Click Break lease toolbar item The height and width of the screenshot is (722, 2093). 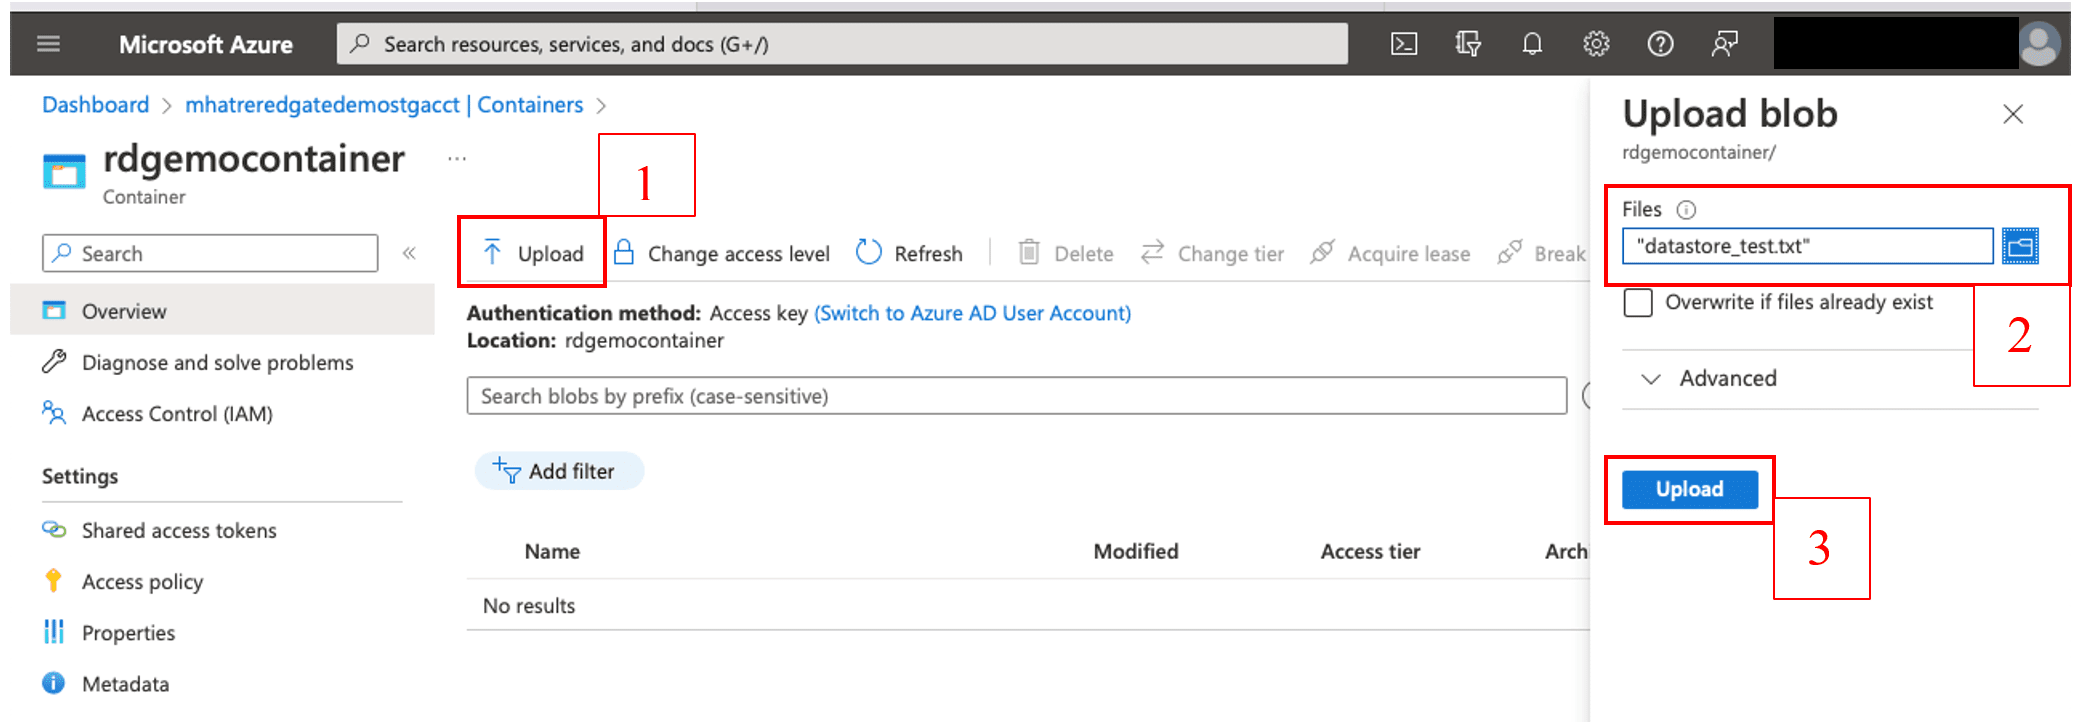point(1542,253)
